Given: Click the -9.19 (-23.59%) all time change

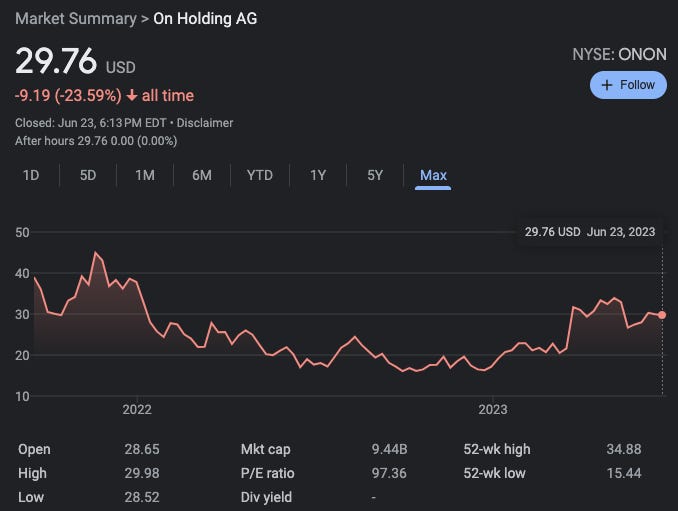Looking at the screenshot, I should tap(104, 96).
